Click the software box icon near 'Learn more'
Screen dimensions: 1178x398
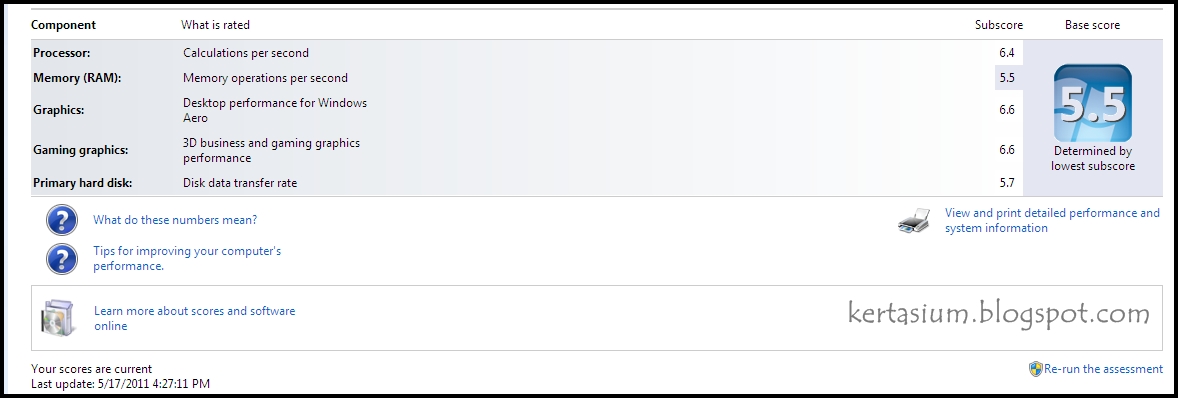[x=56, y=318]
